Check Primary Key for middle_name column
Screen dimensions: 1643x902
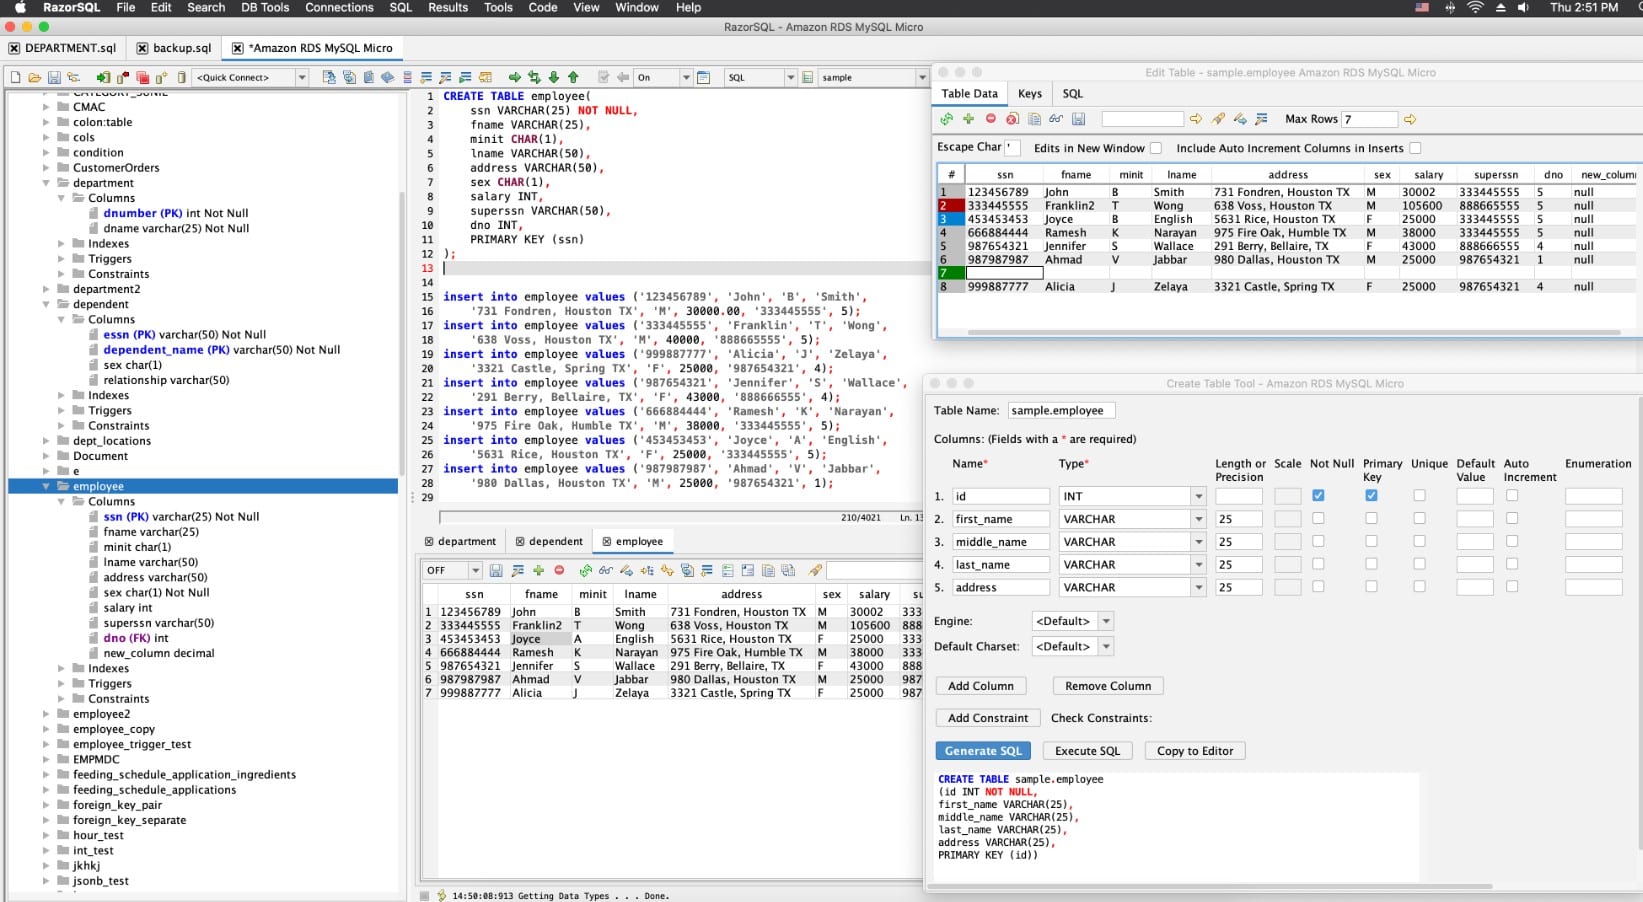(x=1371, y=541)
